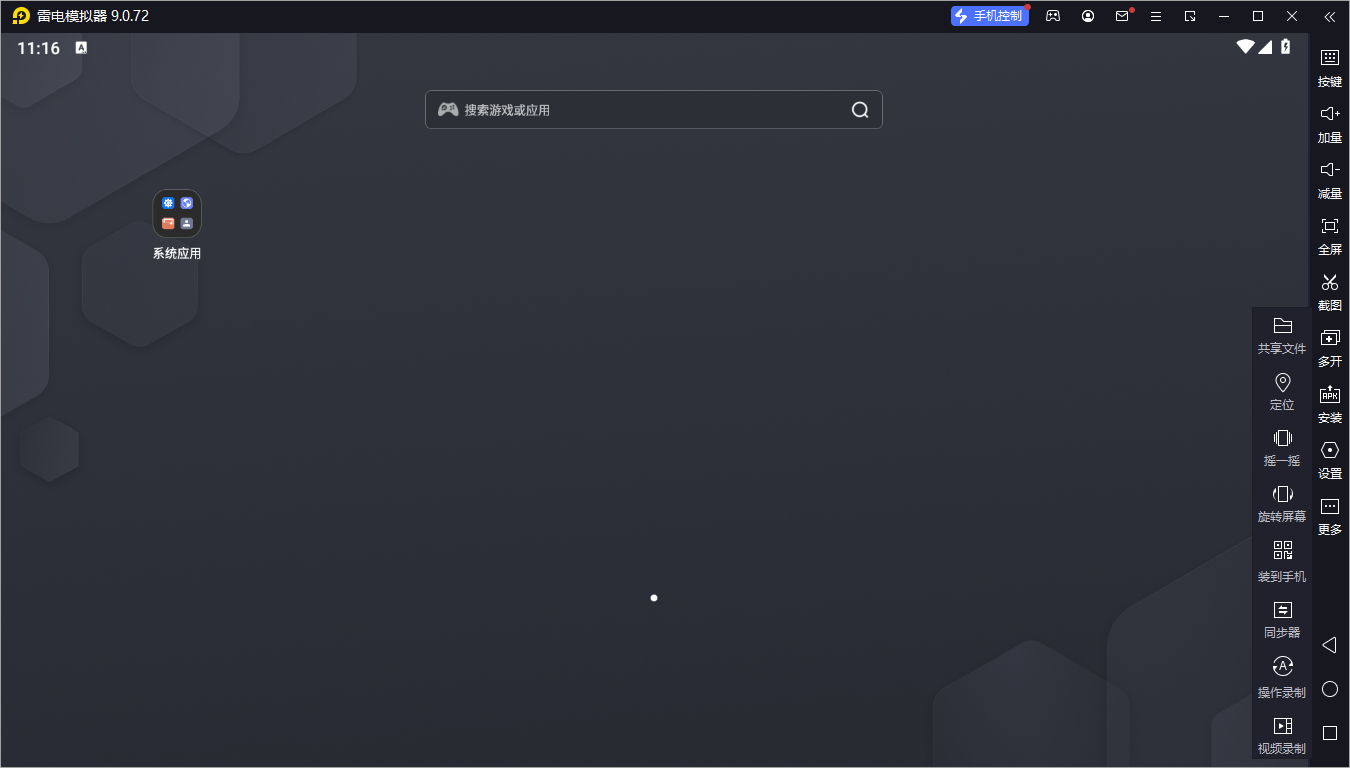Click the keyboard input A indicator

(x=81, y=47)
